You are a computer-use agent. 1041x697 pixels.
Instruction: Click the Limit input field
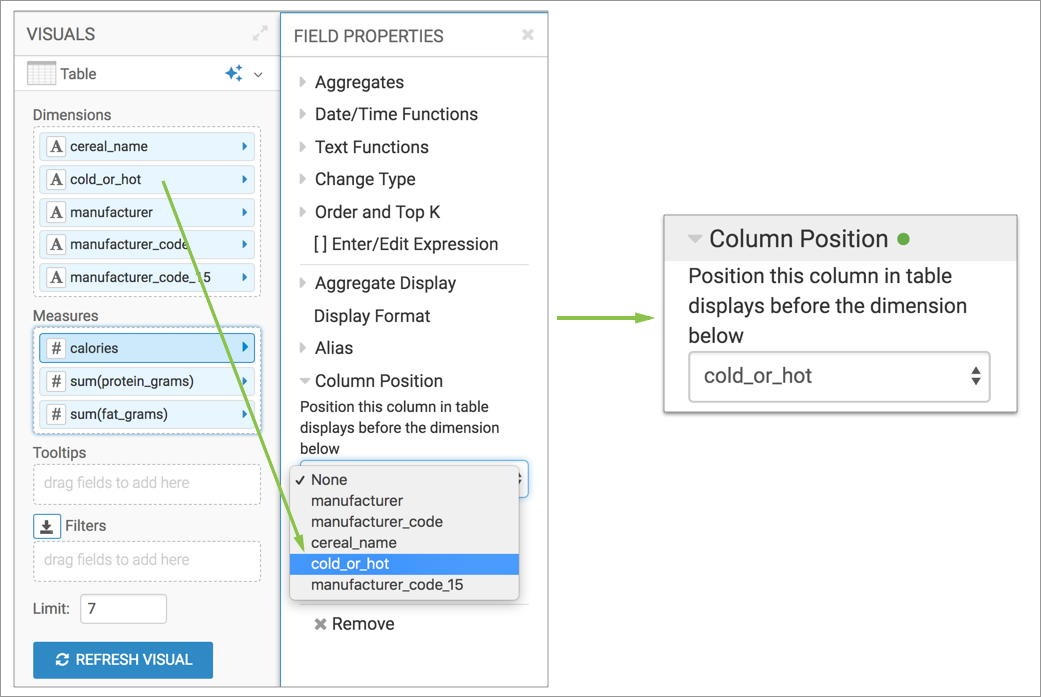[123, 609]
